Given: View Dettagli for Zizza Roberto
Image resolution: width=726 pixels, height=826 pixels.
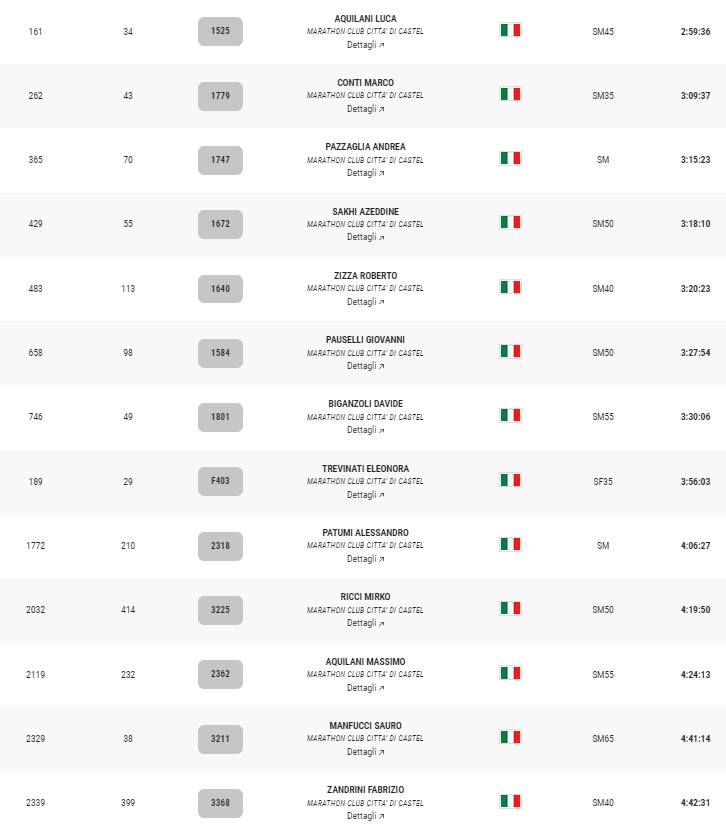Looking at the screenshot, I should click(x=365, y=302).
